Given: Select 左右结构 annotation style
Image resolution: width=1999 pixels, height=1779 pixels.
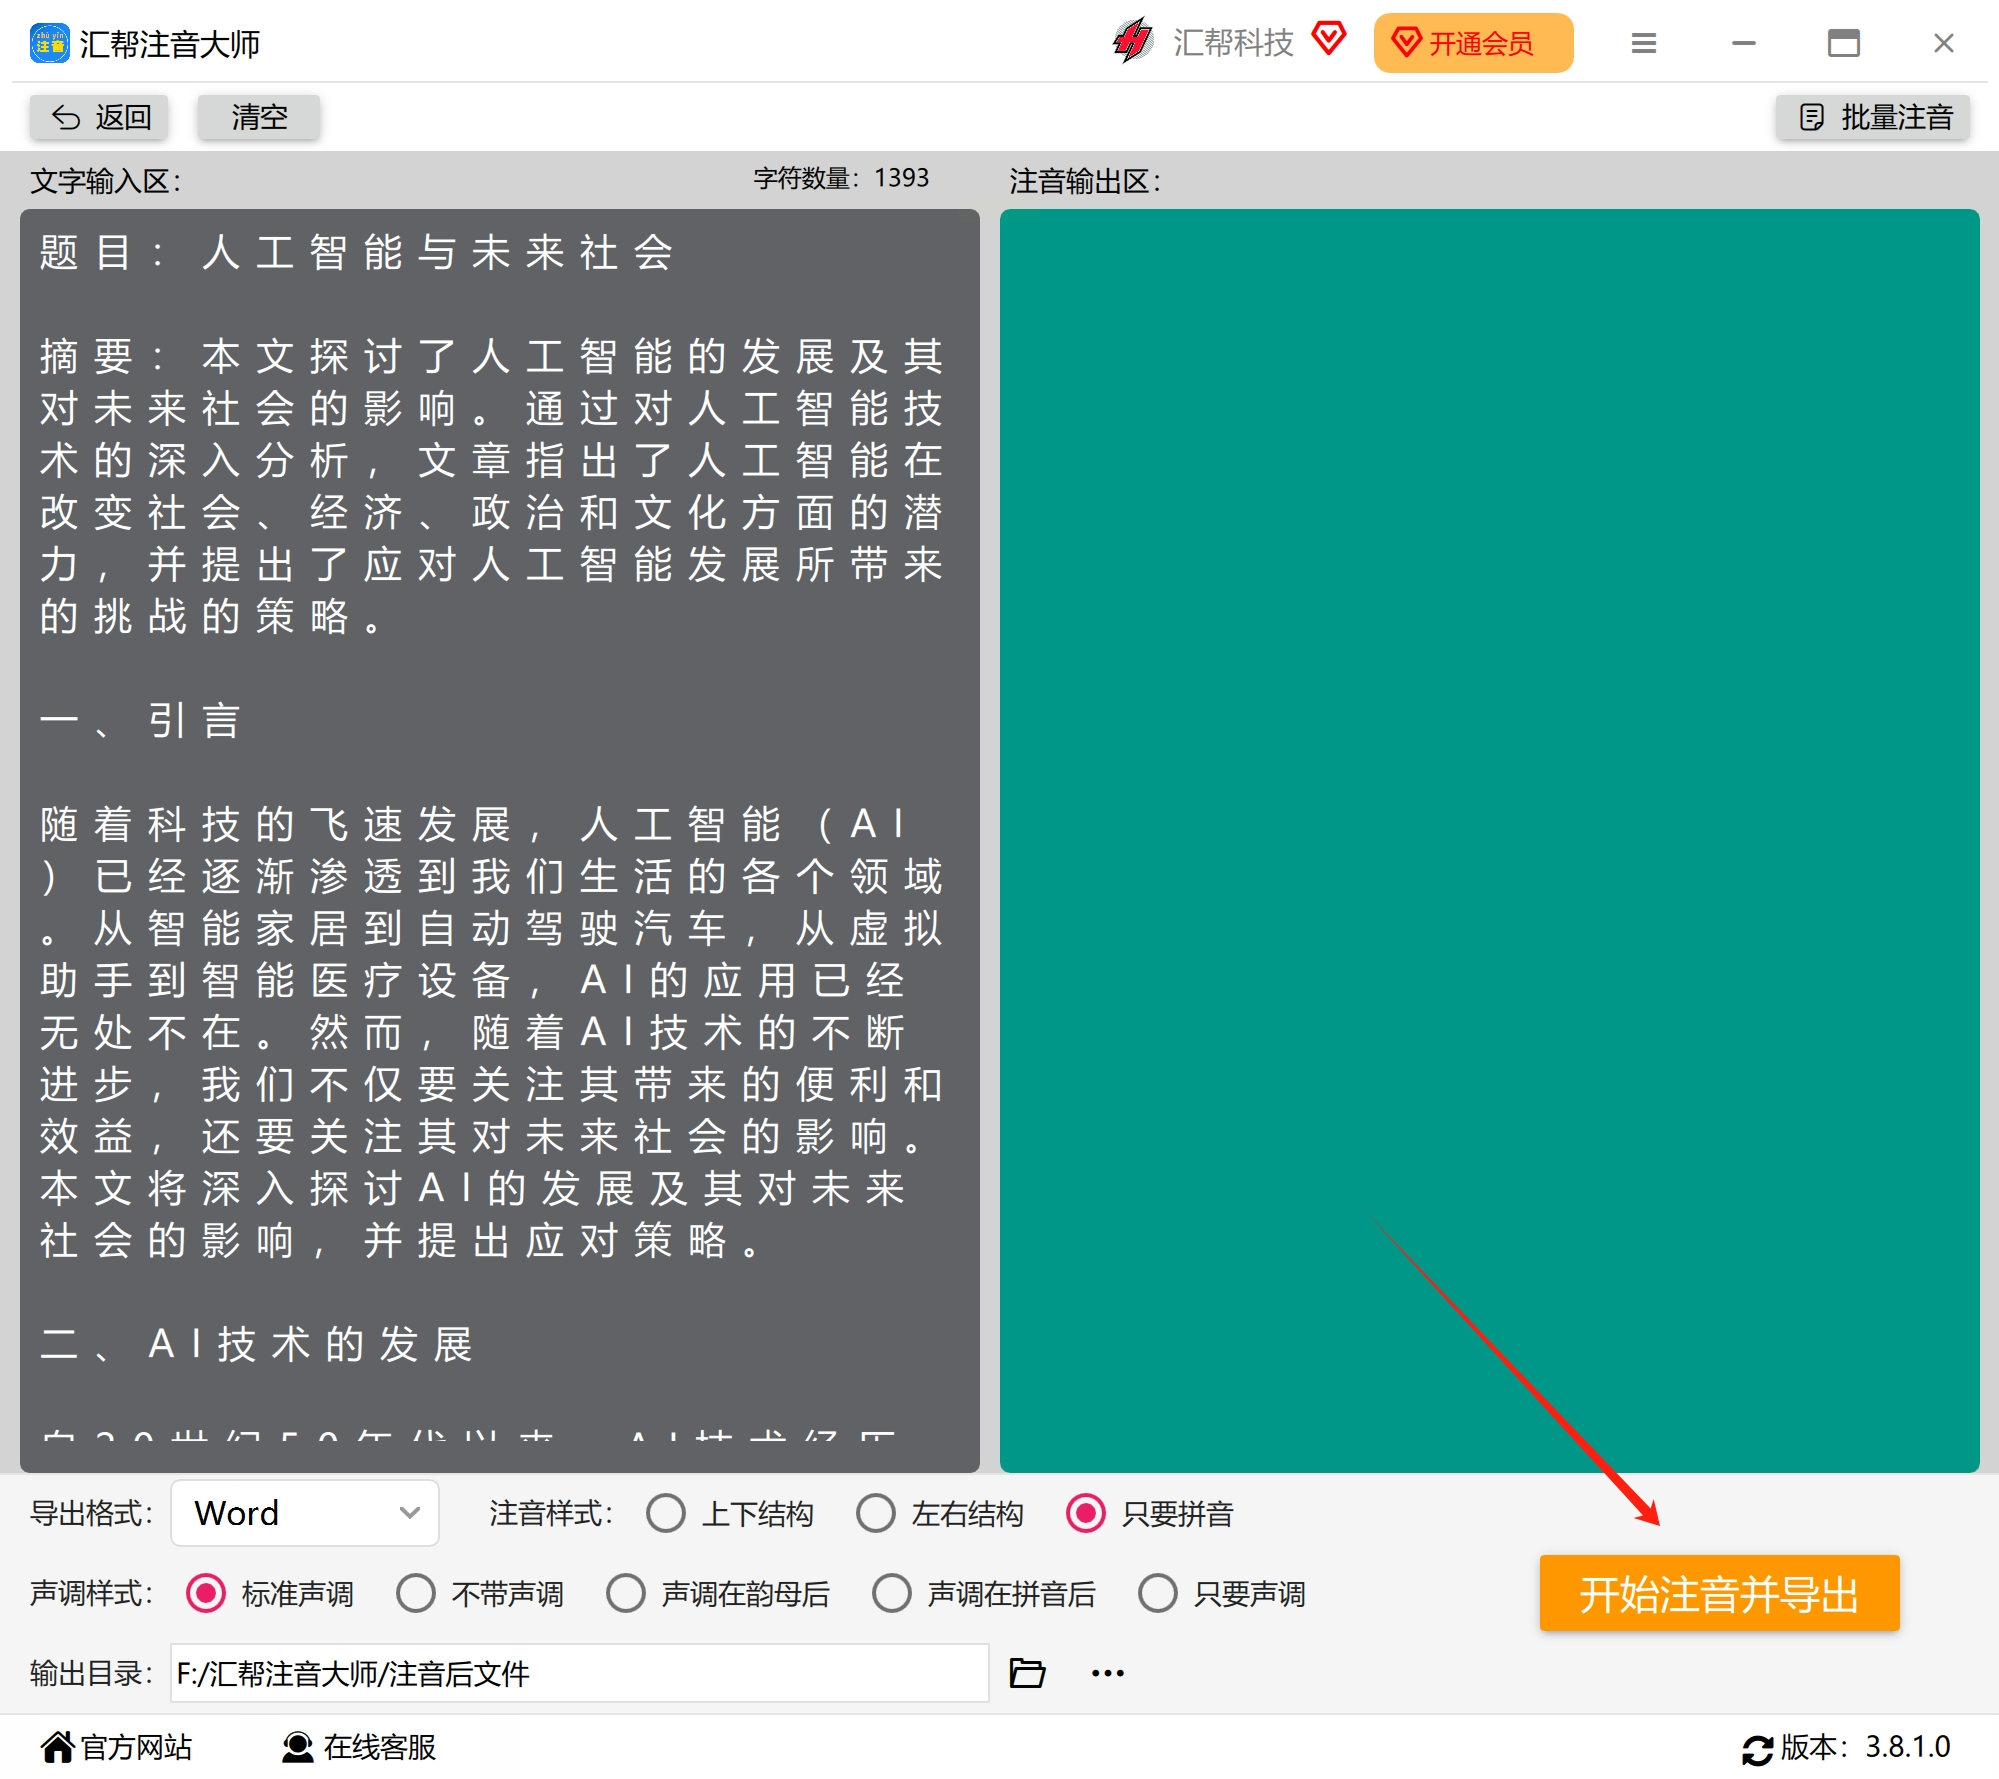Looking at the screenshot, I should 876,1513.
